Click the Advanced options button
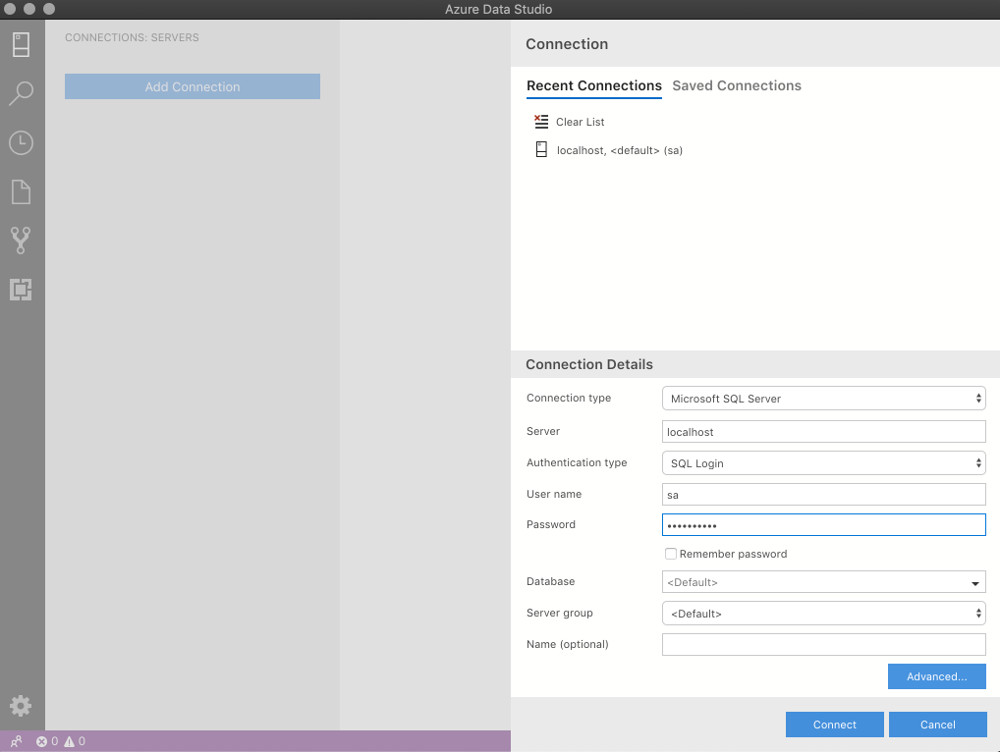 (x=936, y=676)
